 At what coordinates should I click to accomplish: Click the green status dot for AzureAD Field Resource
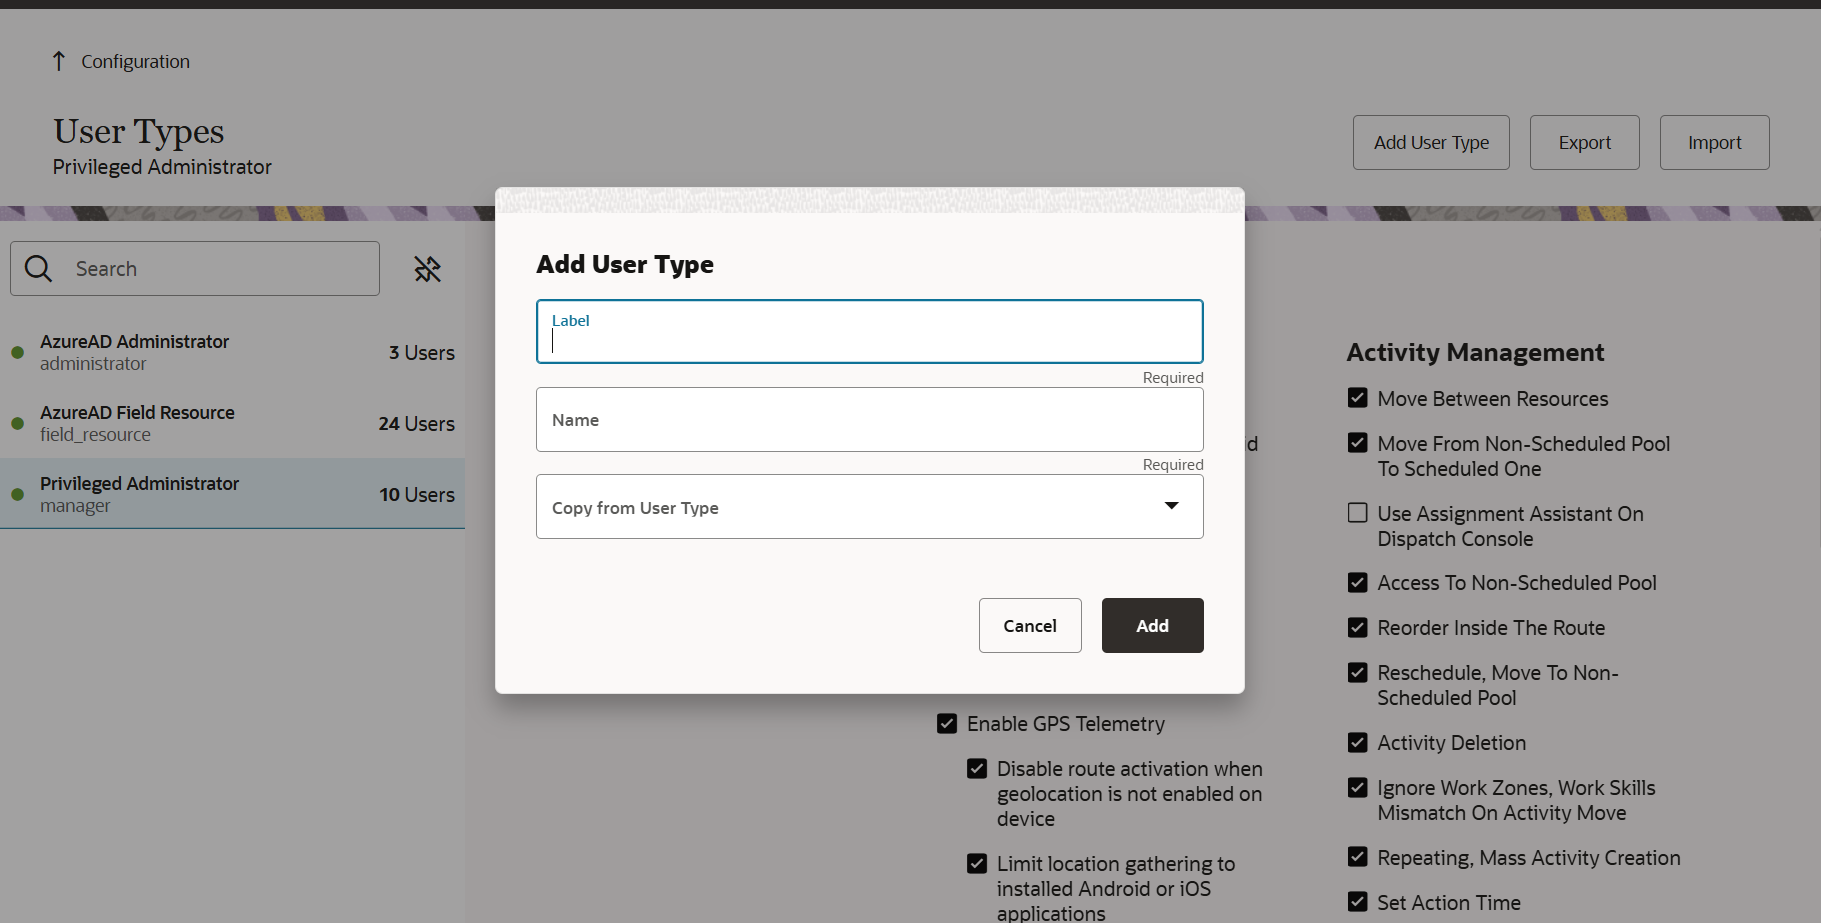click(17, 423)
